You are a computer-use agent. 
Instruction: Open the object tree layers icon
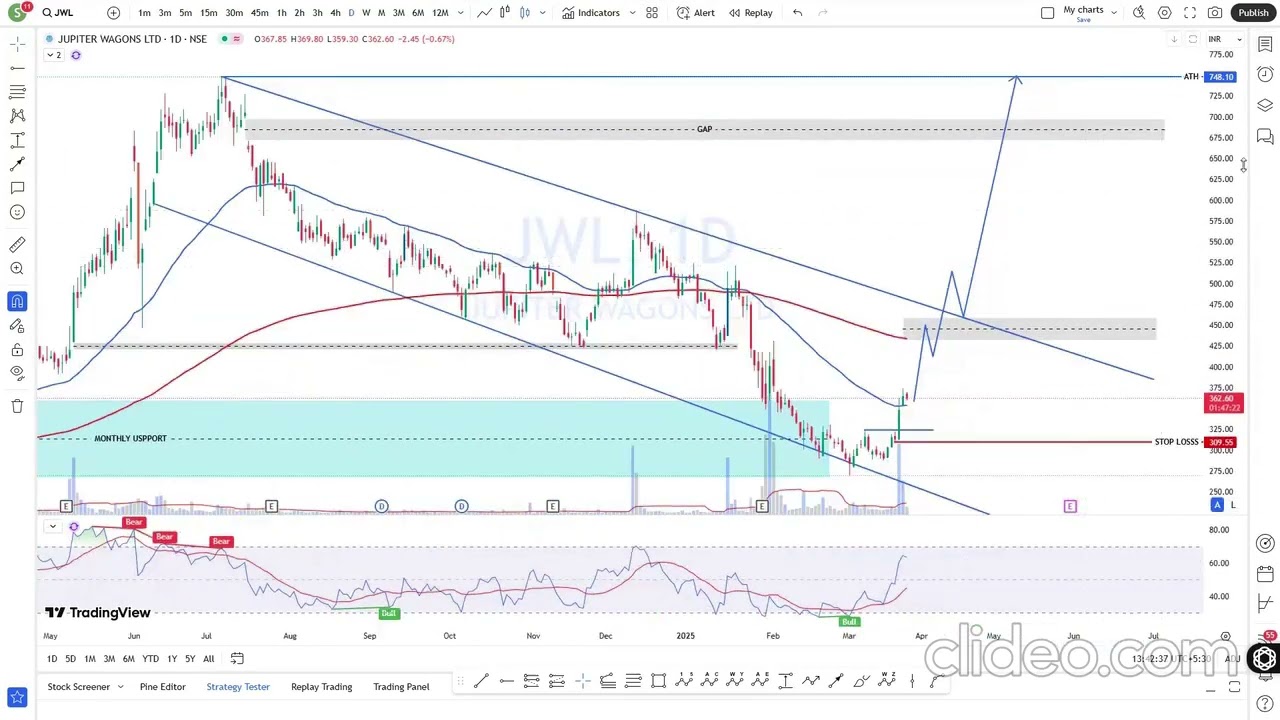pos(1265,105)
